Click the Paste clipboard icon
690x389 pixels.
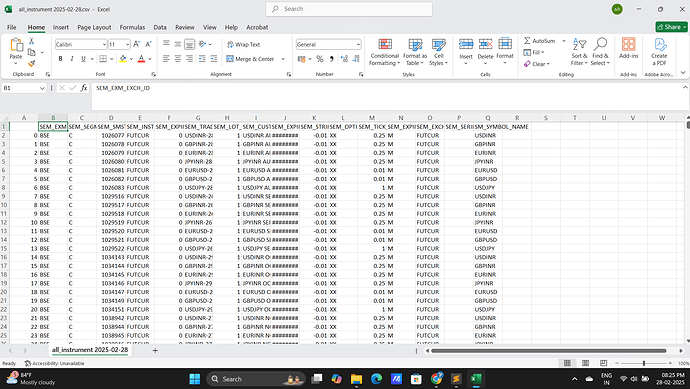click(16, 45)
